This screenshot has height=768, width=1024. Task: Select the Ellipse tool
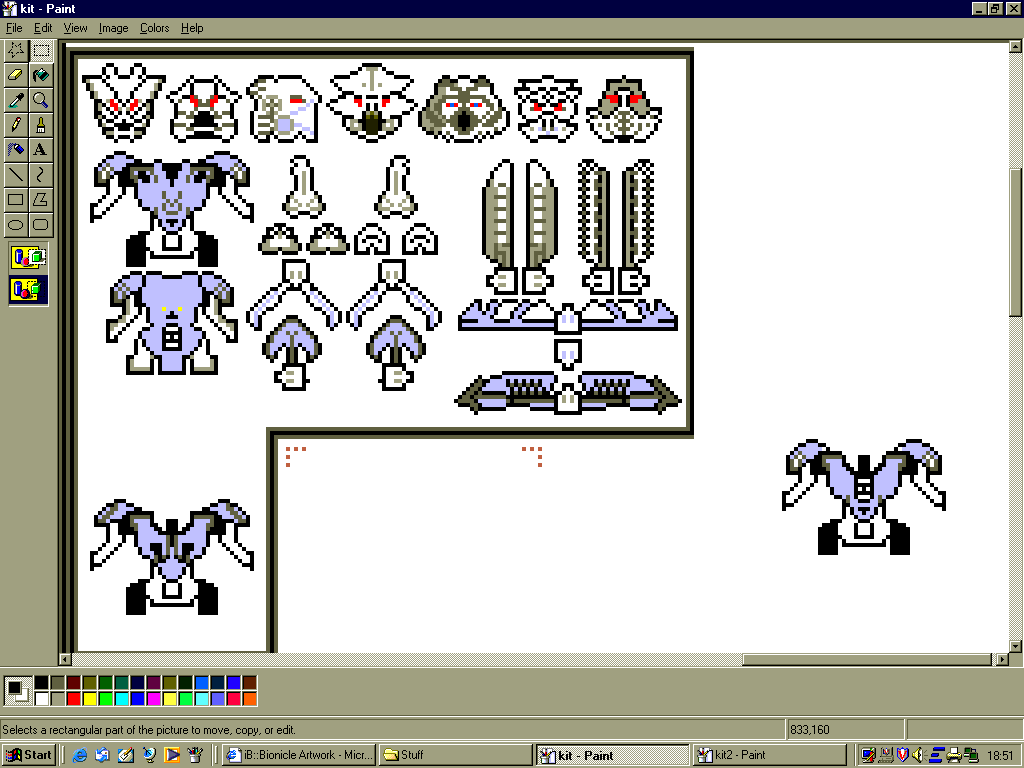(x=16, y=225)
